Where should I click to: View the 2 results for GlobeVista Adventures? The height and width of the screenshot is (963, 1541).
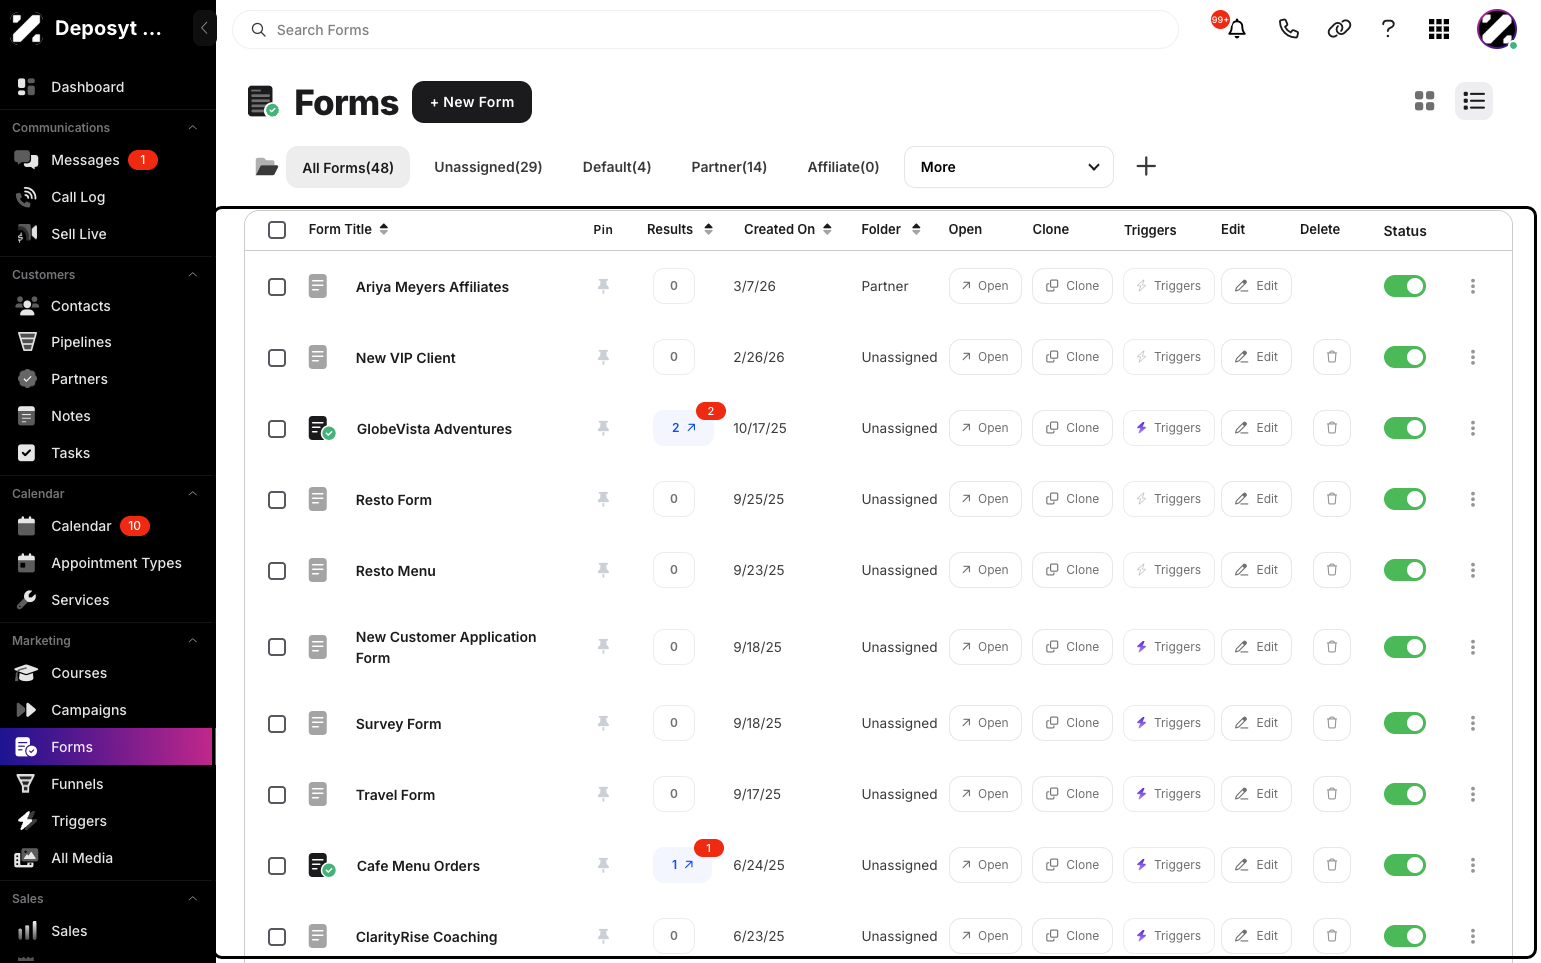(683, 428)
